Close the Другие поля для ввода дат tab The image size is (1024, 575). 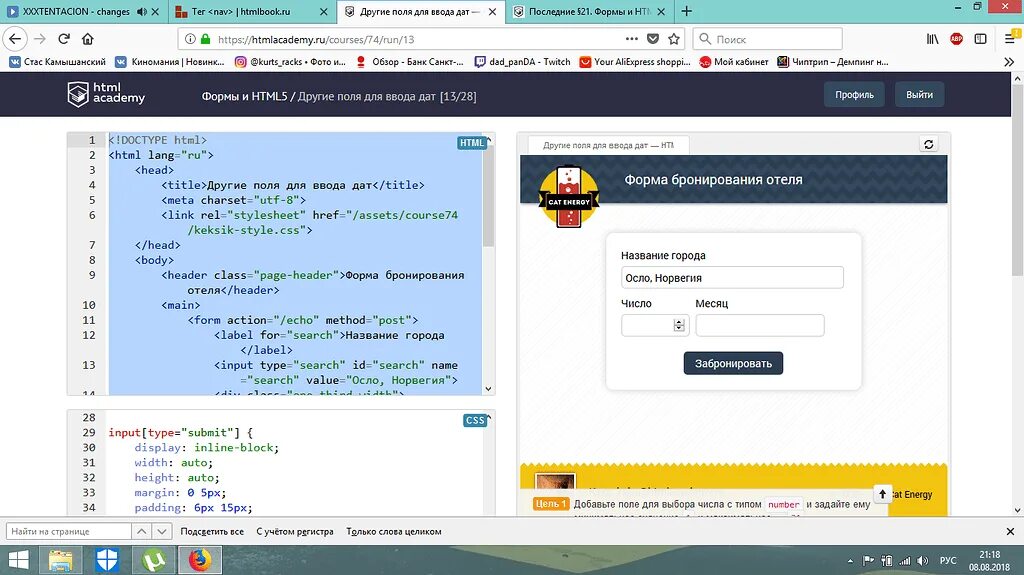coord(492,12)
